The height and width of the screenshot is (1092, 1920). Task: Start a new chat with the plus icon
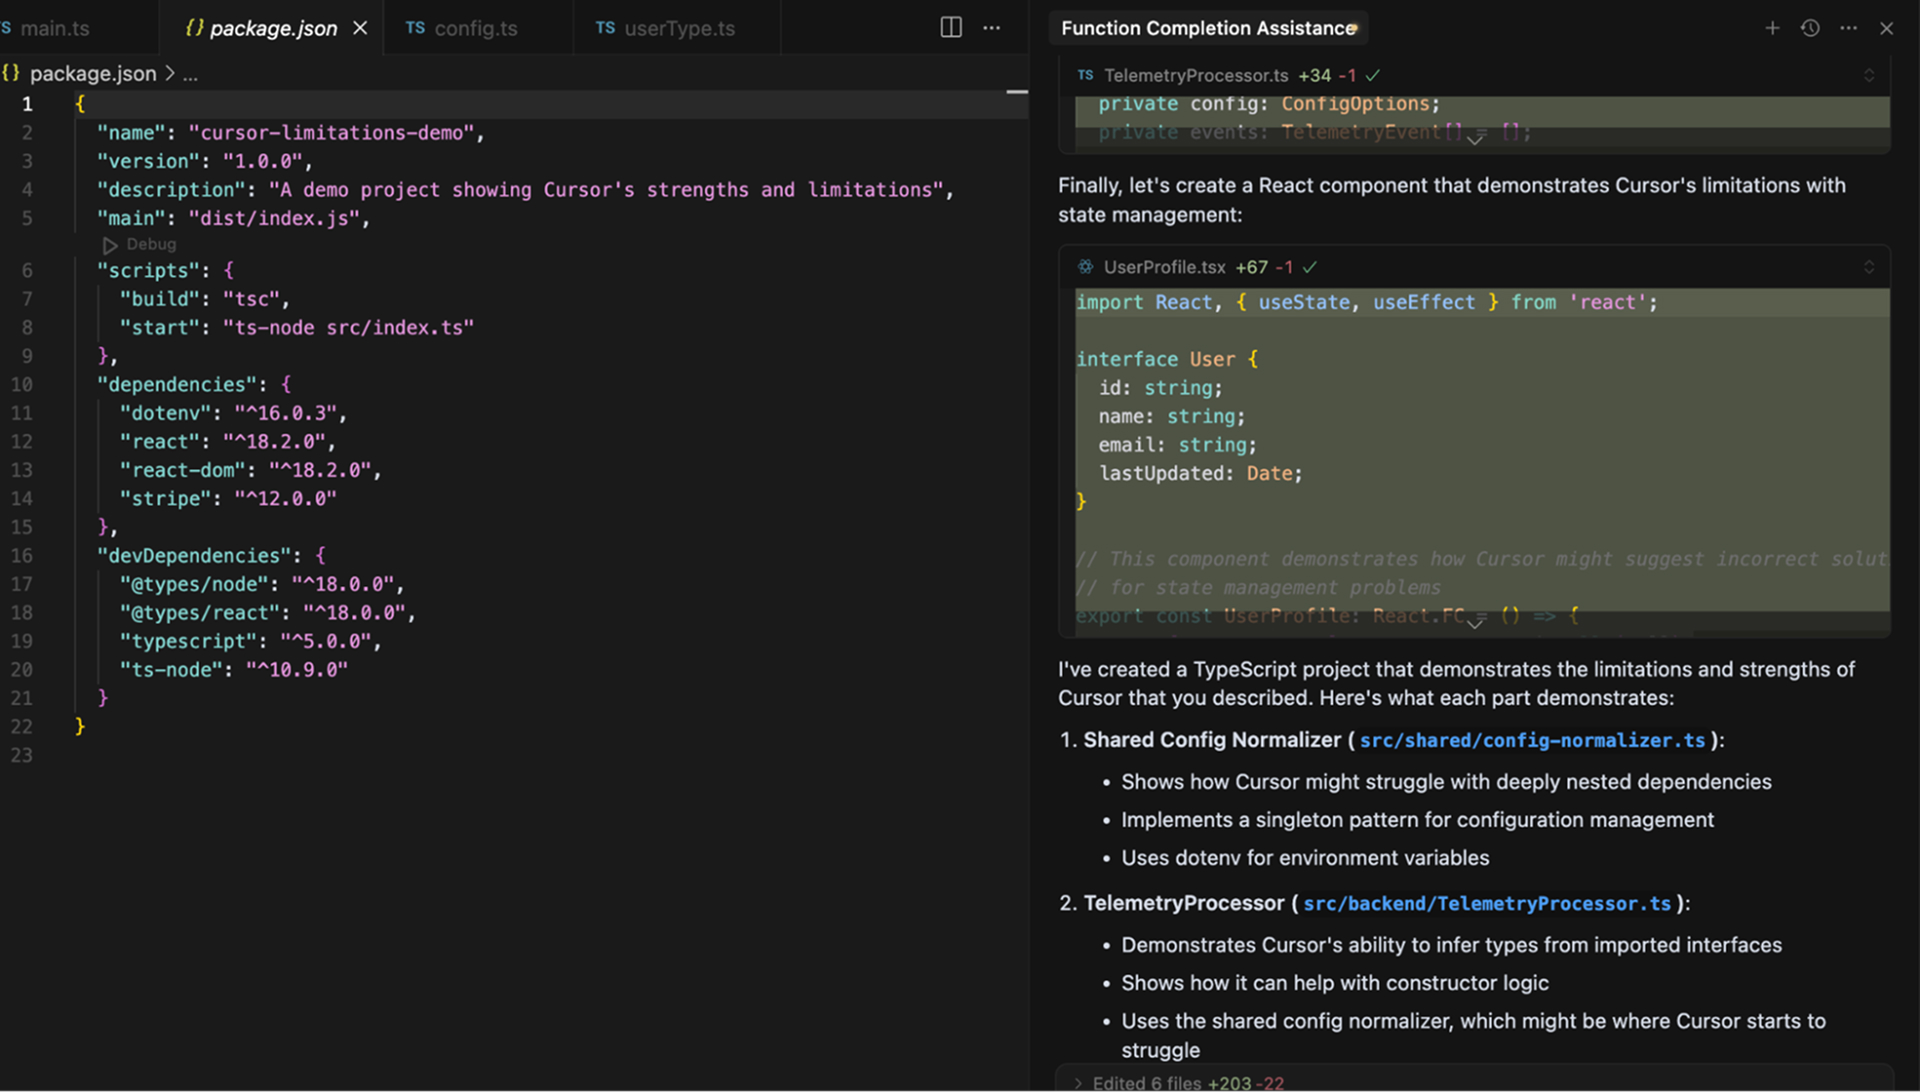[x=1772, y=28]
